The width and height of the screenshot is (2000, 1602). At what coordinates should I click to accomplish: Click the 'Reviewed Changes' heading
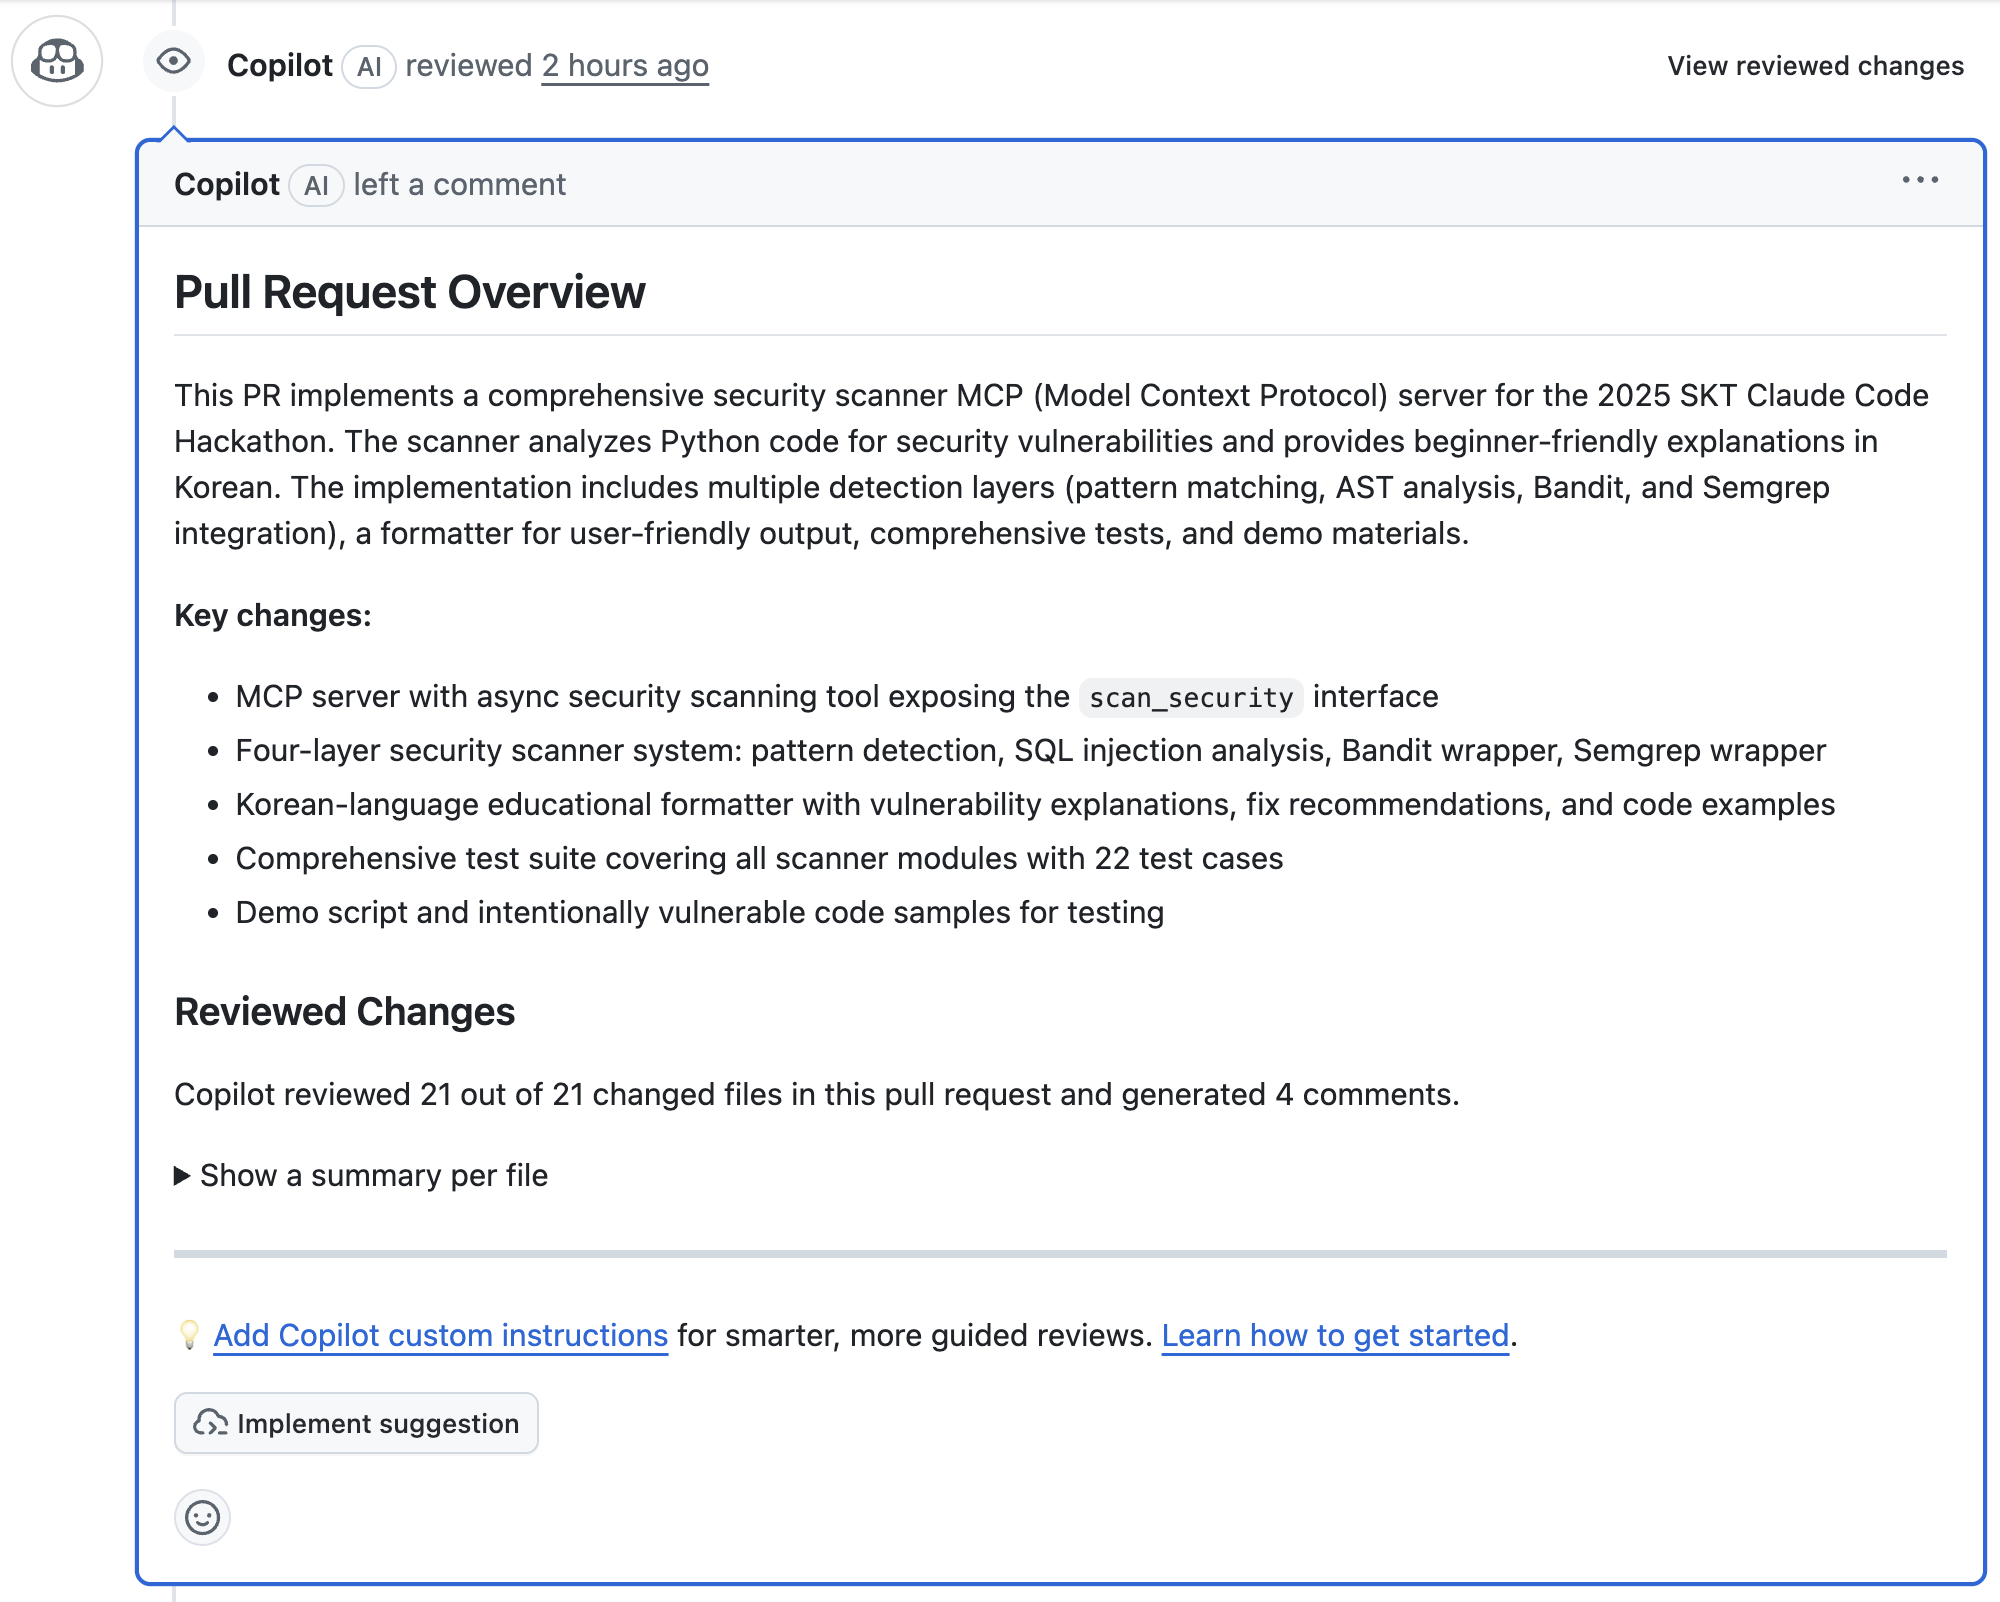tap(344, 1012)
